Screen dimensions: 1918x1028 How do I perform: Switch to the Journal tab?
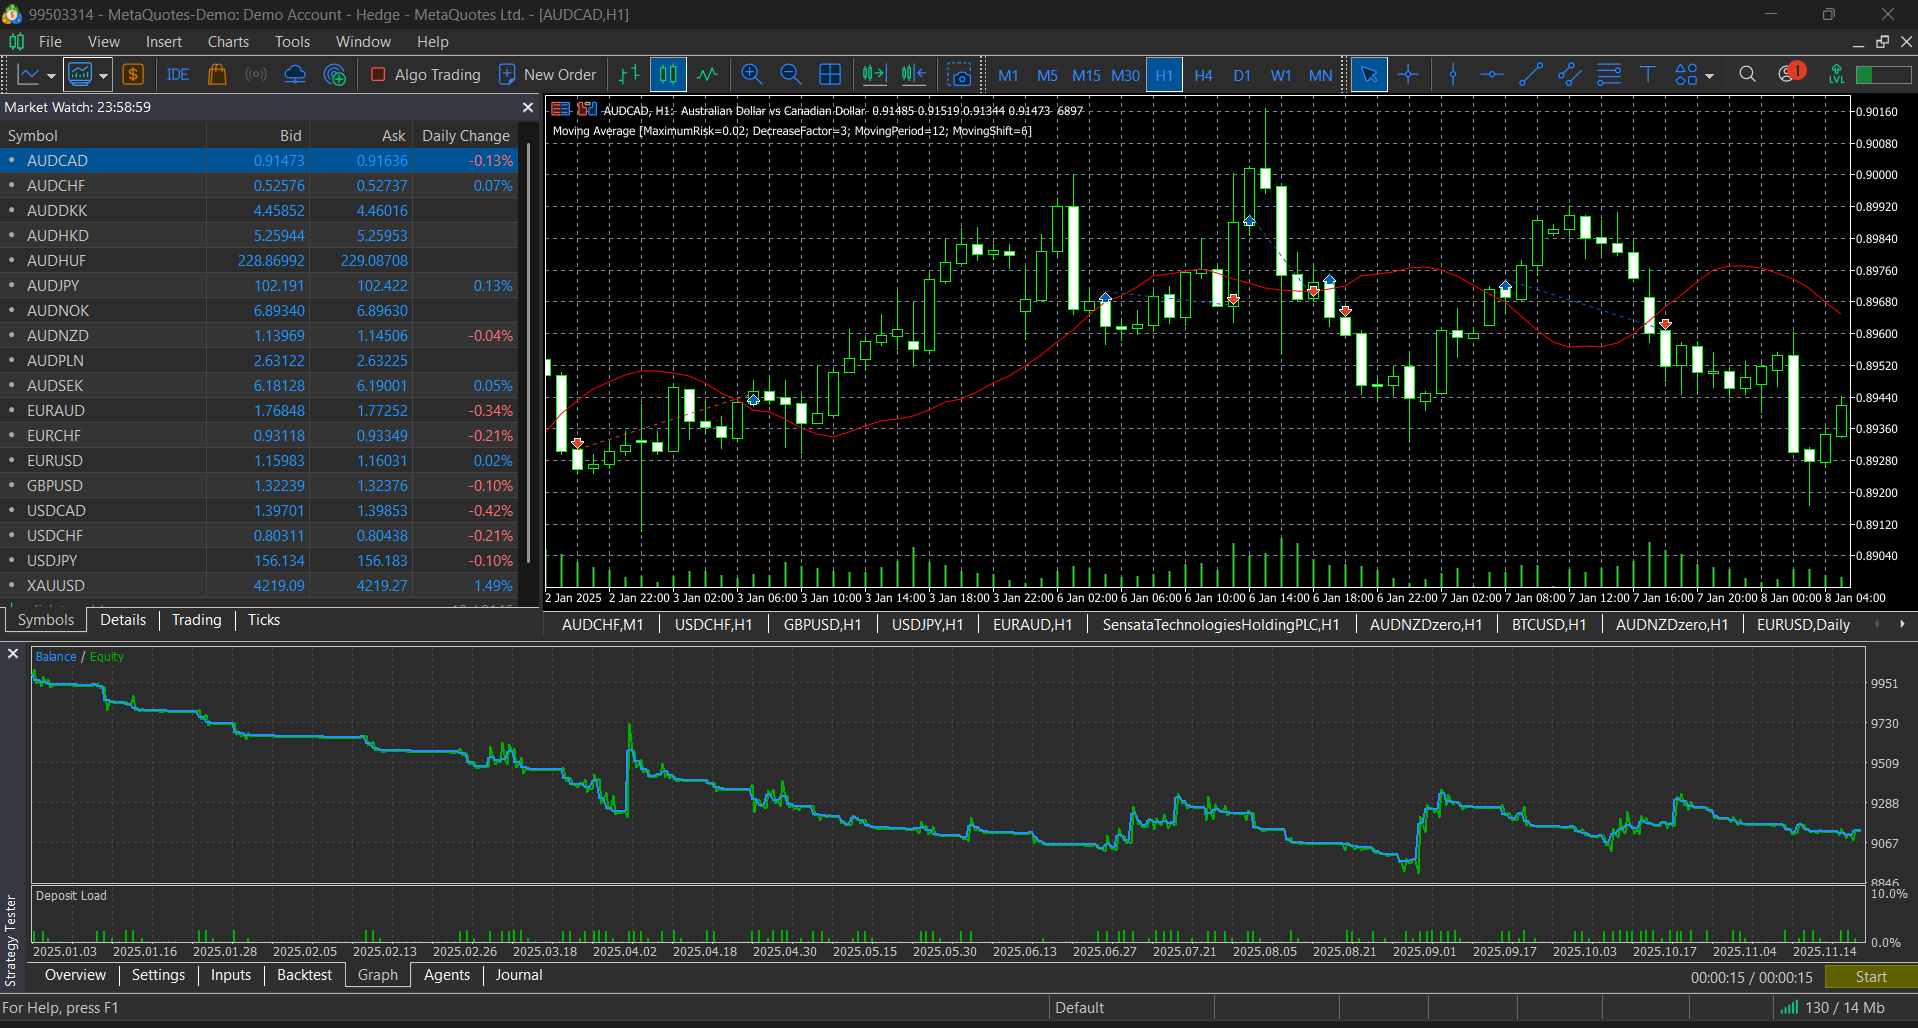click(x=517, y=975)
